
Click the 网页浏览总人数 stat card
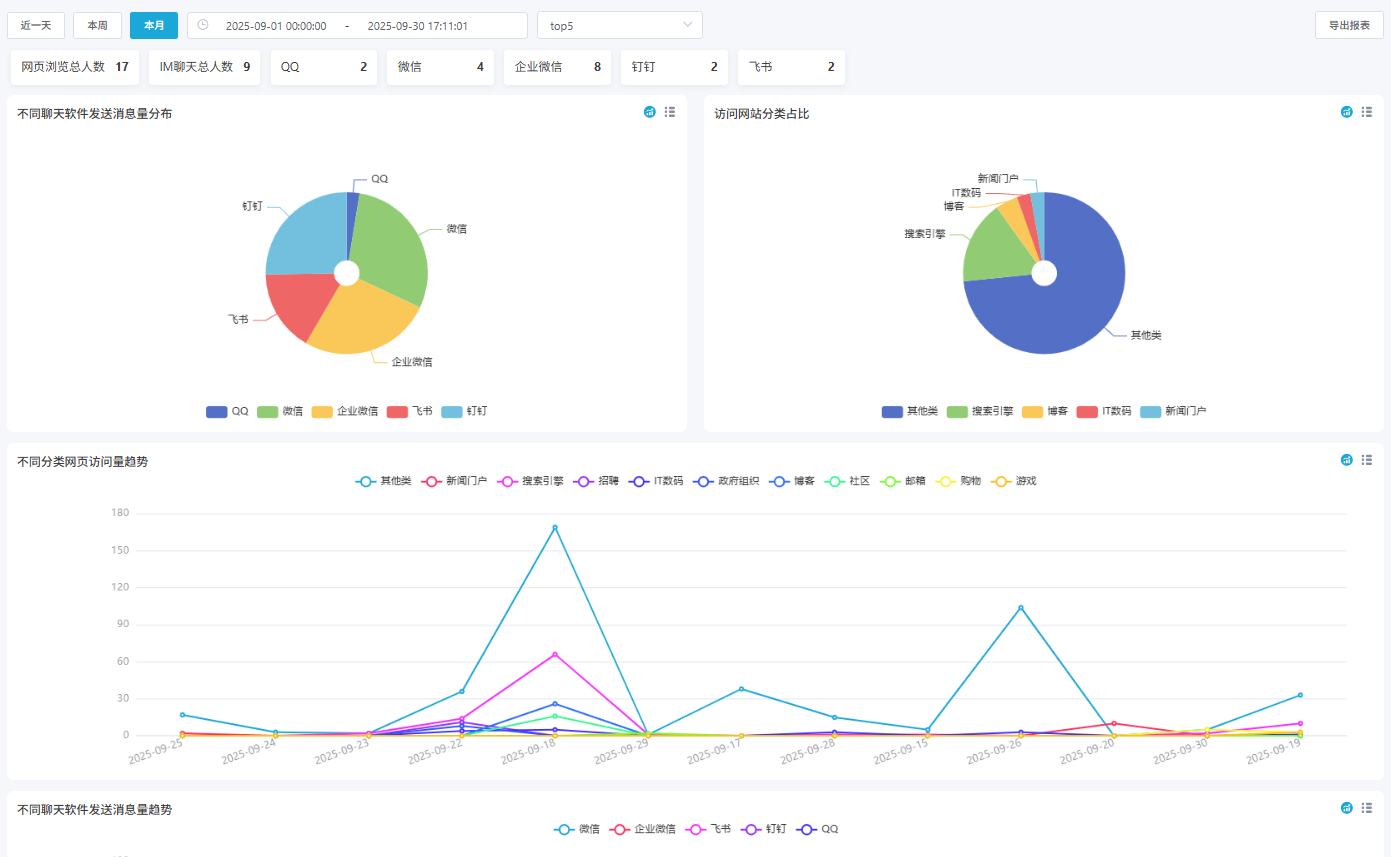coord(75,67)
